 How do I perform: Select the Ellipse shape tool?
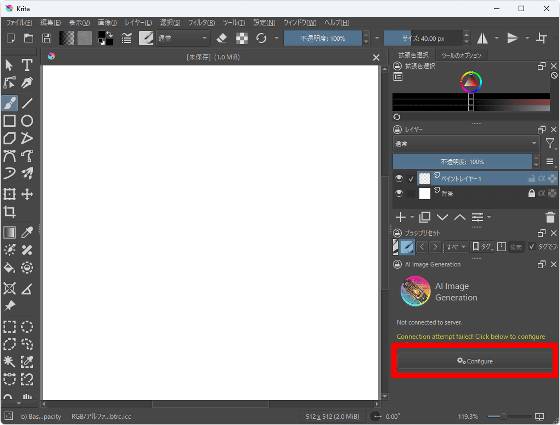[x=27, y=121]
